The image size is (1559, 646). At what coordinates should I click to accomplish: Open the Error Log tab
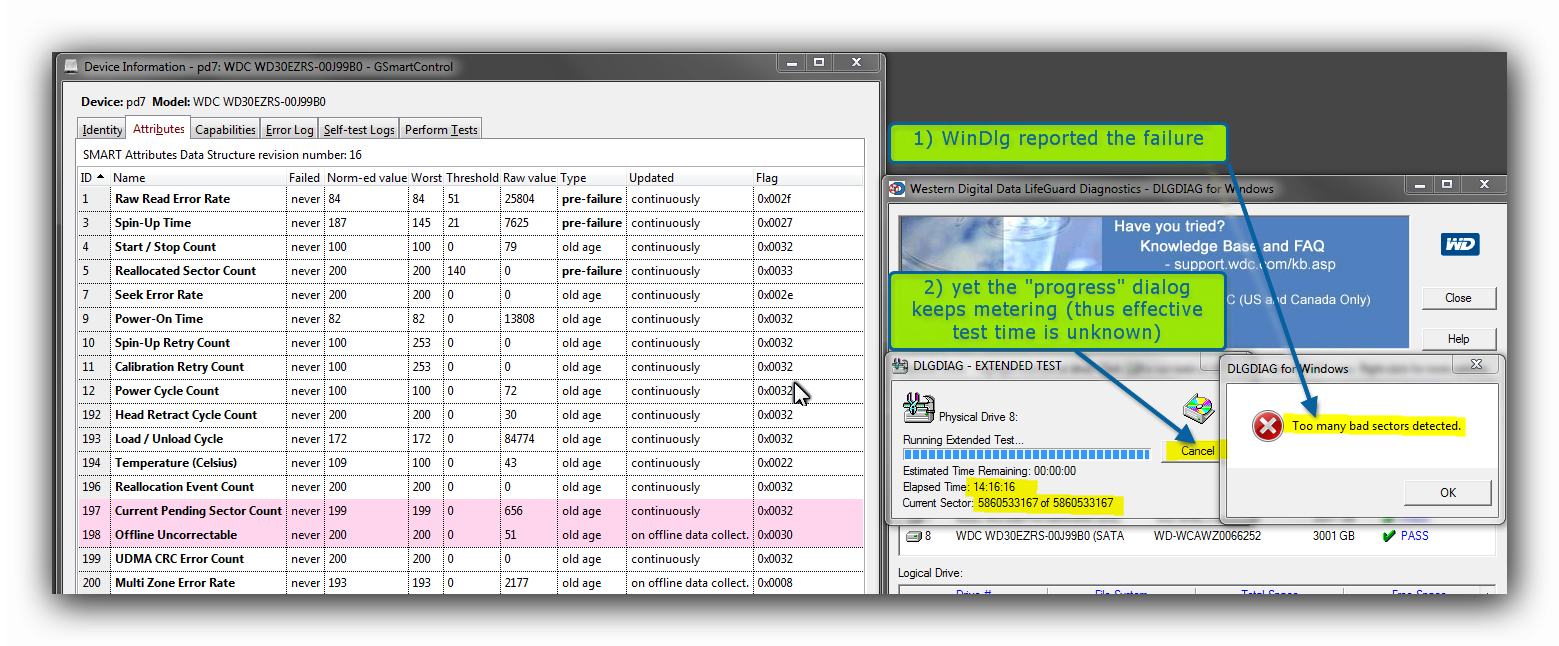[290, 130]
